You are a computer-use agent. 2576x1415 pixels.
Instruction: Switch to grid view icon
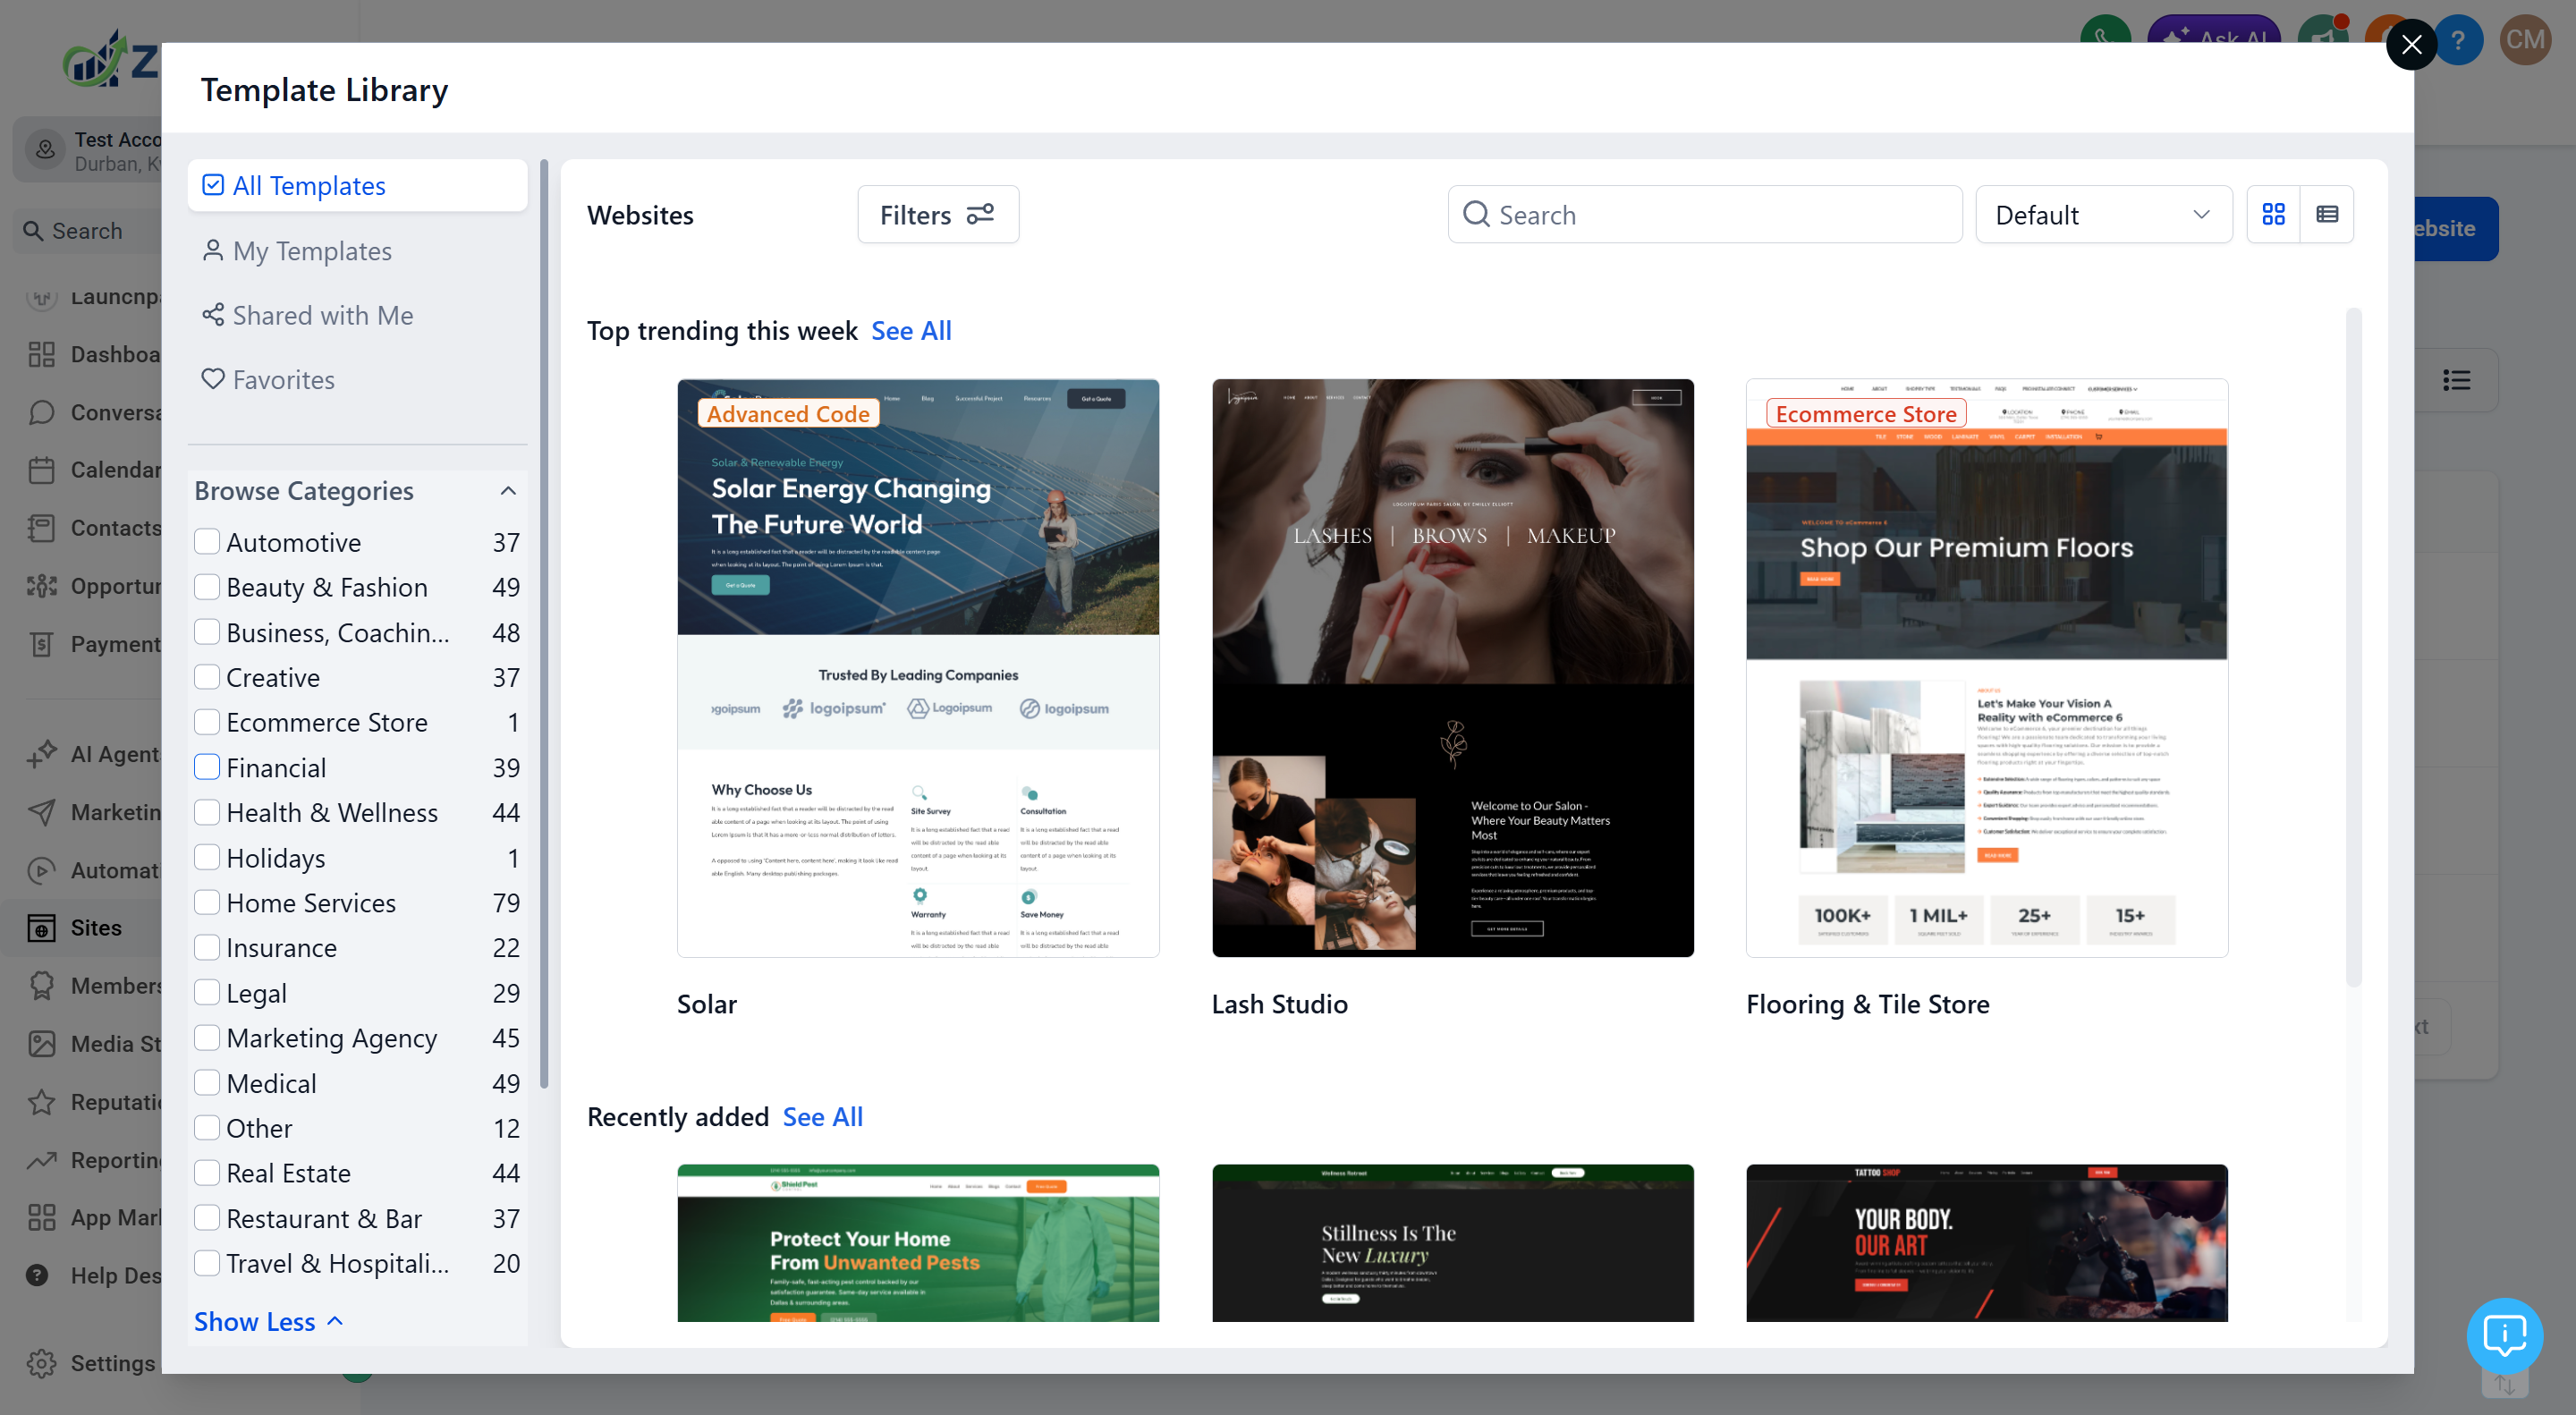point(2273,214)
